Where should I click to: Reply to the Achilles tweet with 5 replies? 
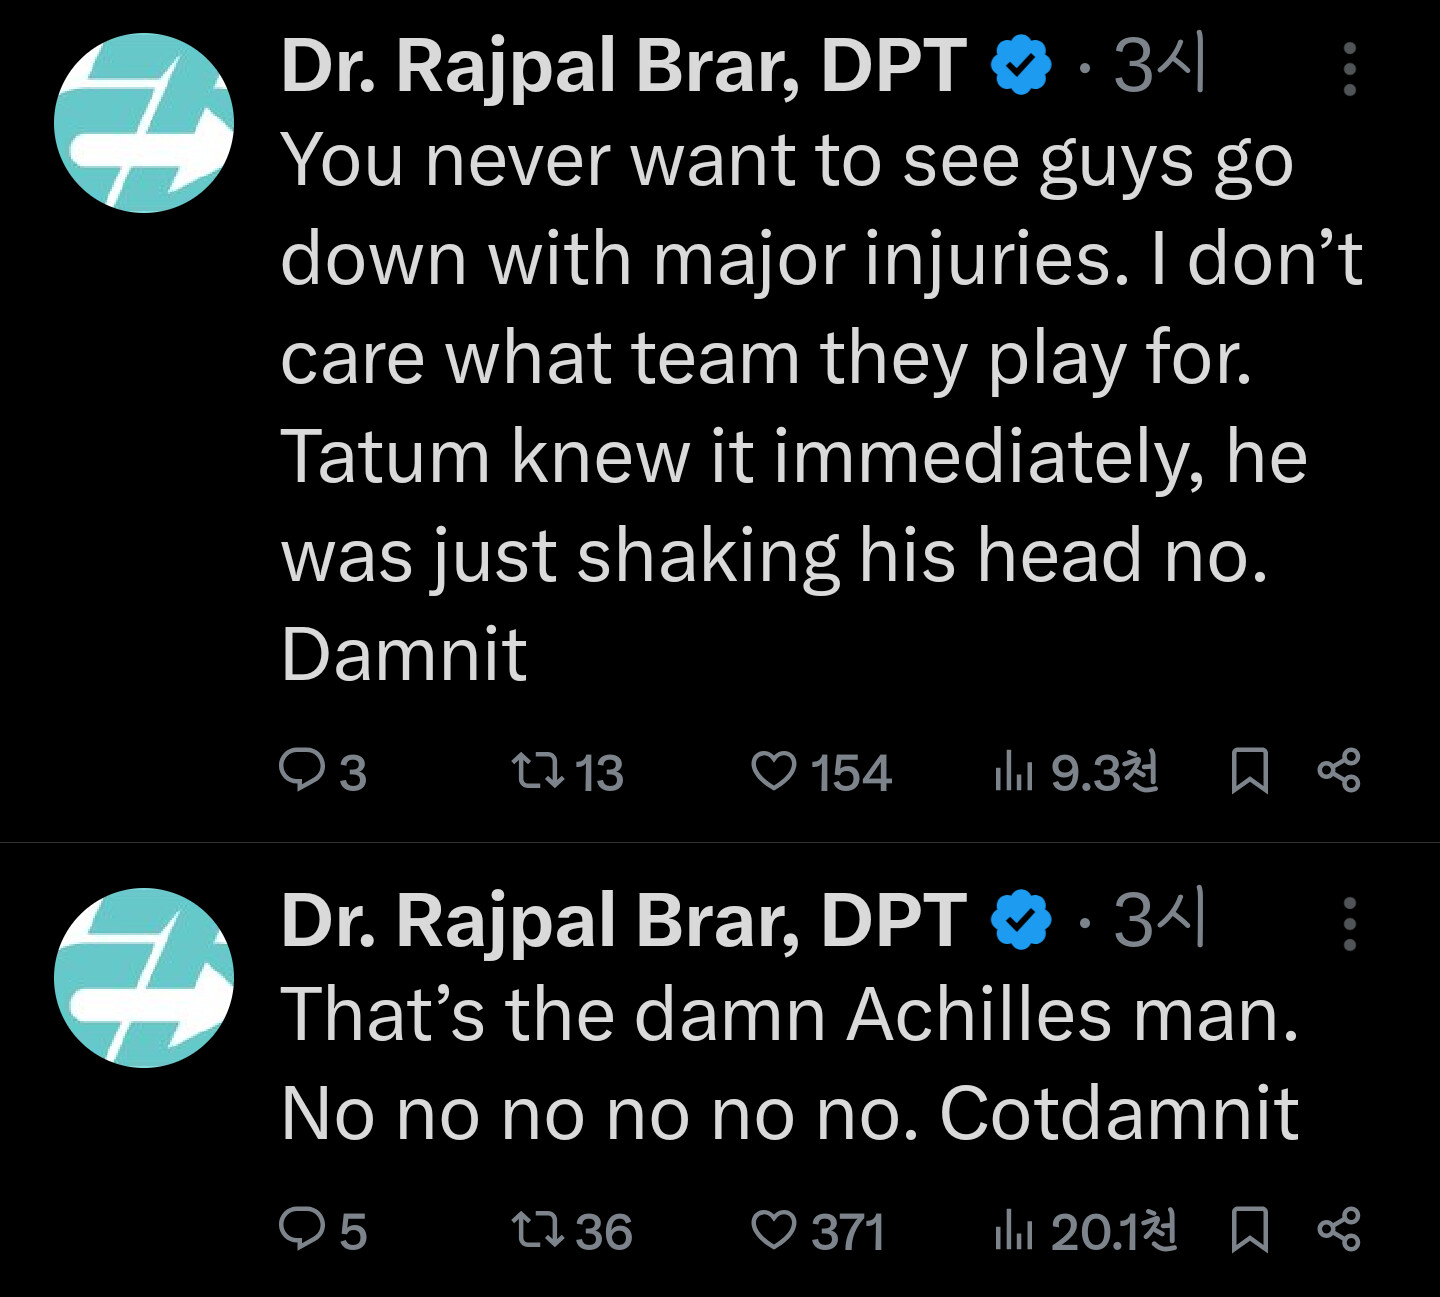pos(300,1230)
